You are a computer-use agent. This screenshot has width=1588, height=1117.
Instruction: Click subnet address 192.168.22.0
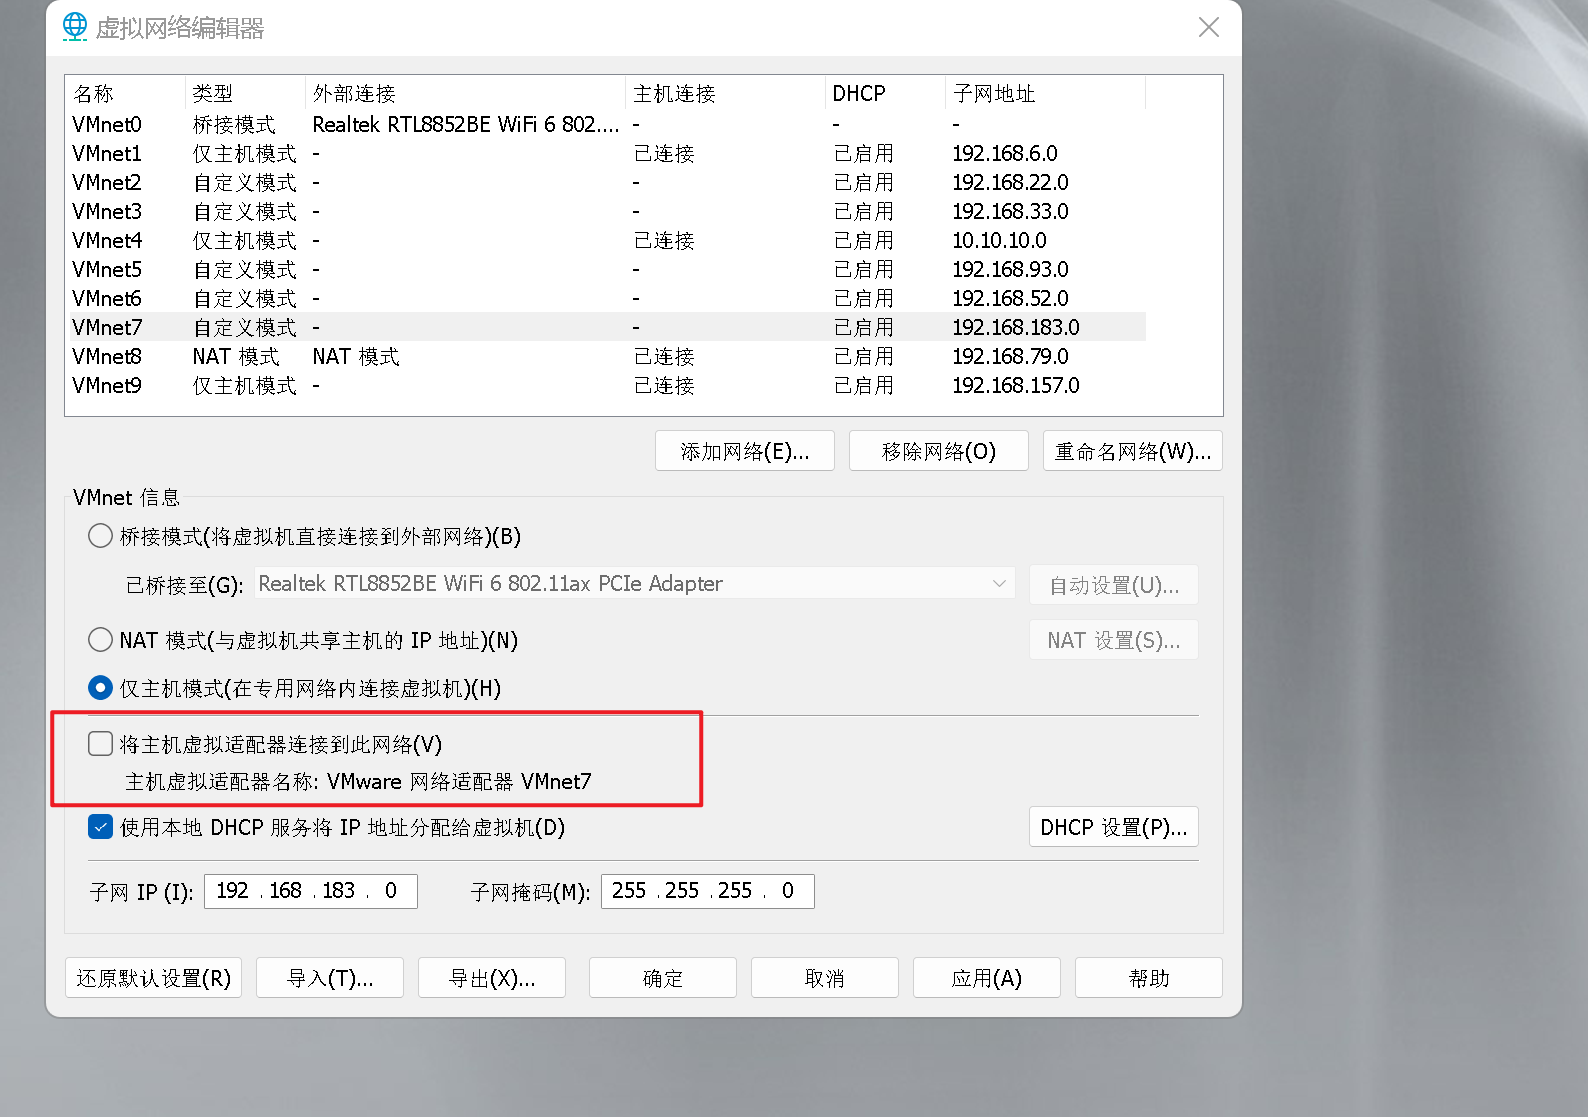1010,182
